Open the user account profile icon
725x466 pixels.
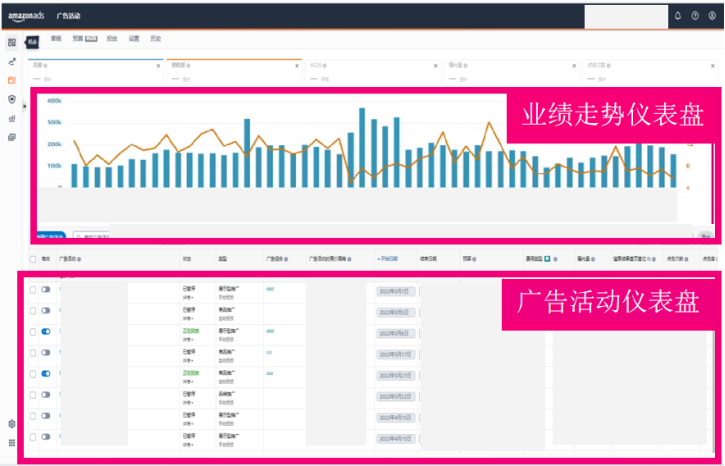pyautogui.click(x=712, y=16)
